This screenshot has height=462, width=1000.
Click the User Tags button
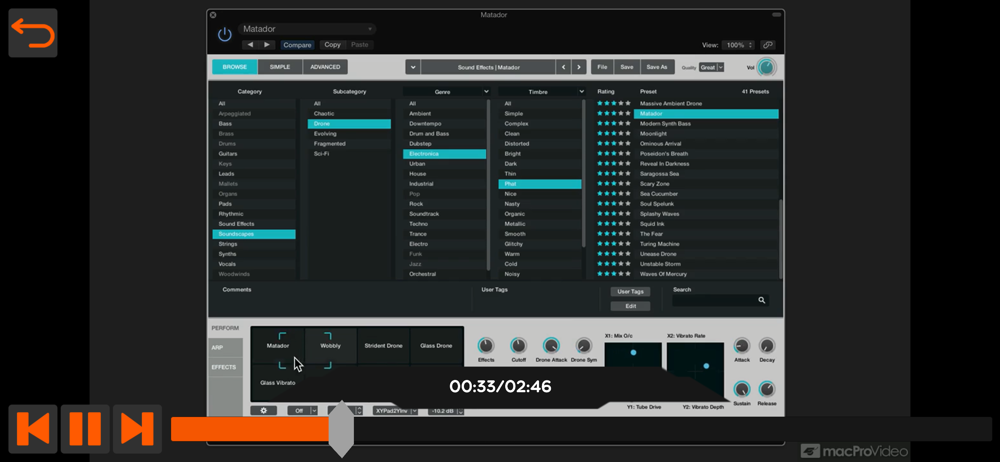coord(630,292)
